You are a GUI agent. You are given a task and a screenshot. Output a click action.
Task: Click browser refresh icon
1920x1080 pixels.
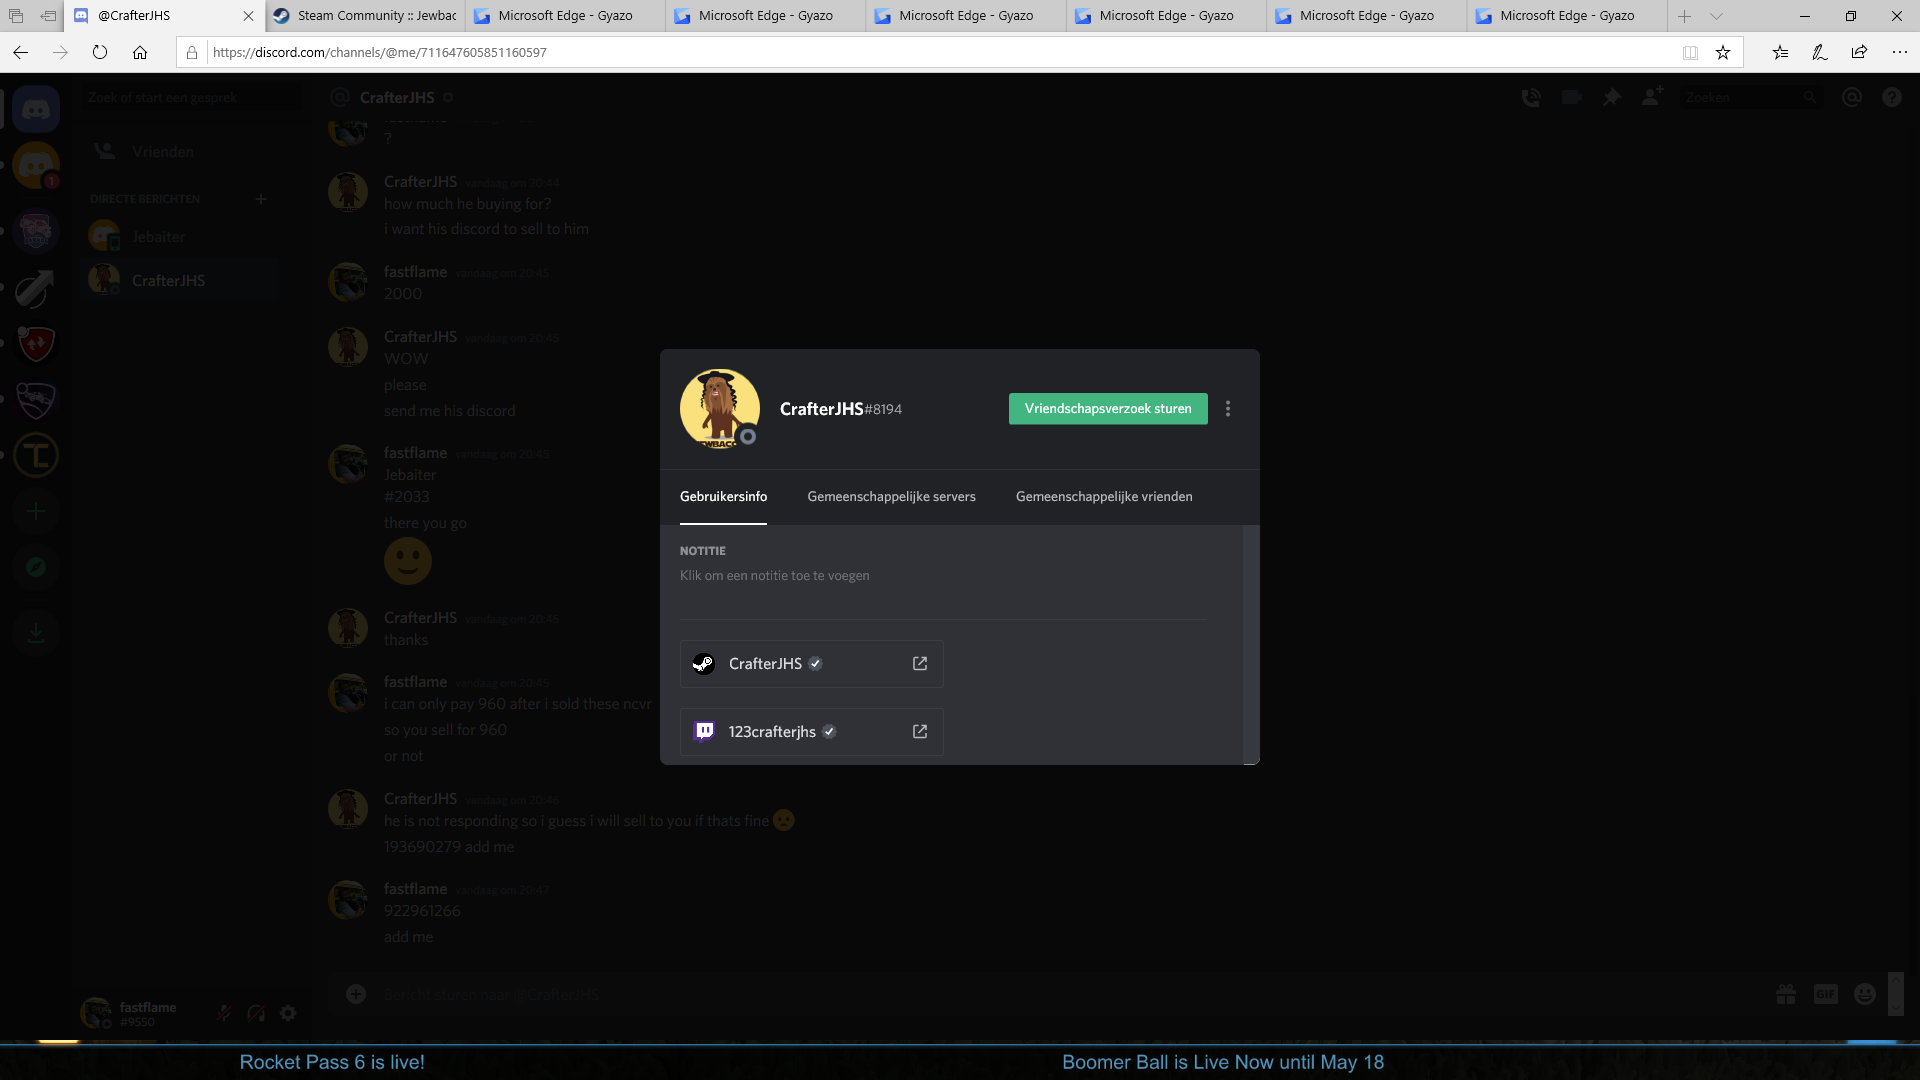point(100,53)
